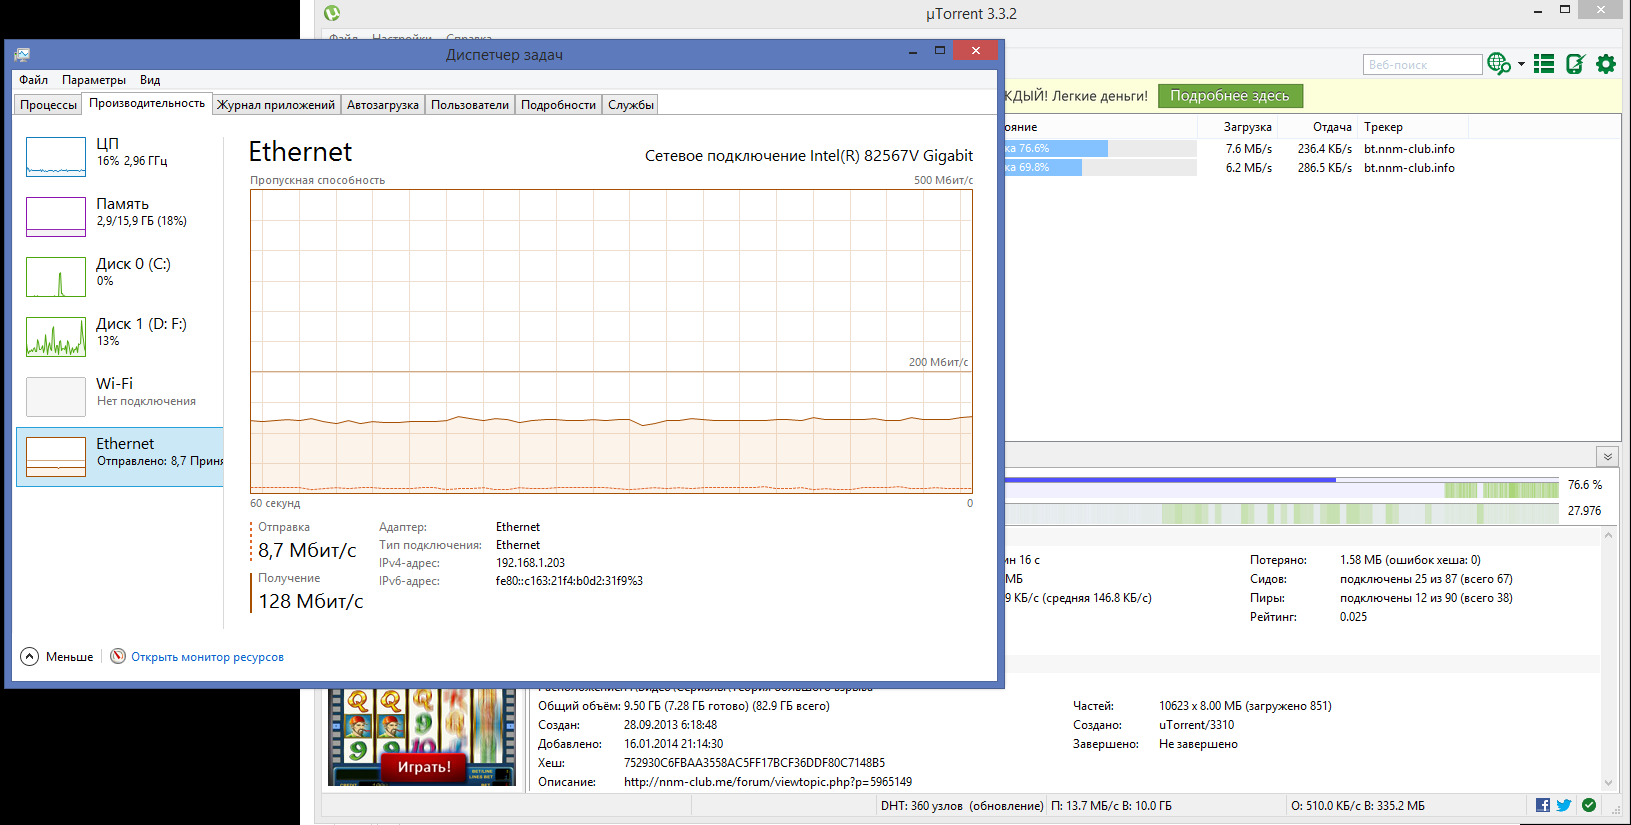Click the 128 Мбит/с receive rate value
Screen dimensions: 1631x825
click(x=311, y=602)
